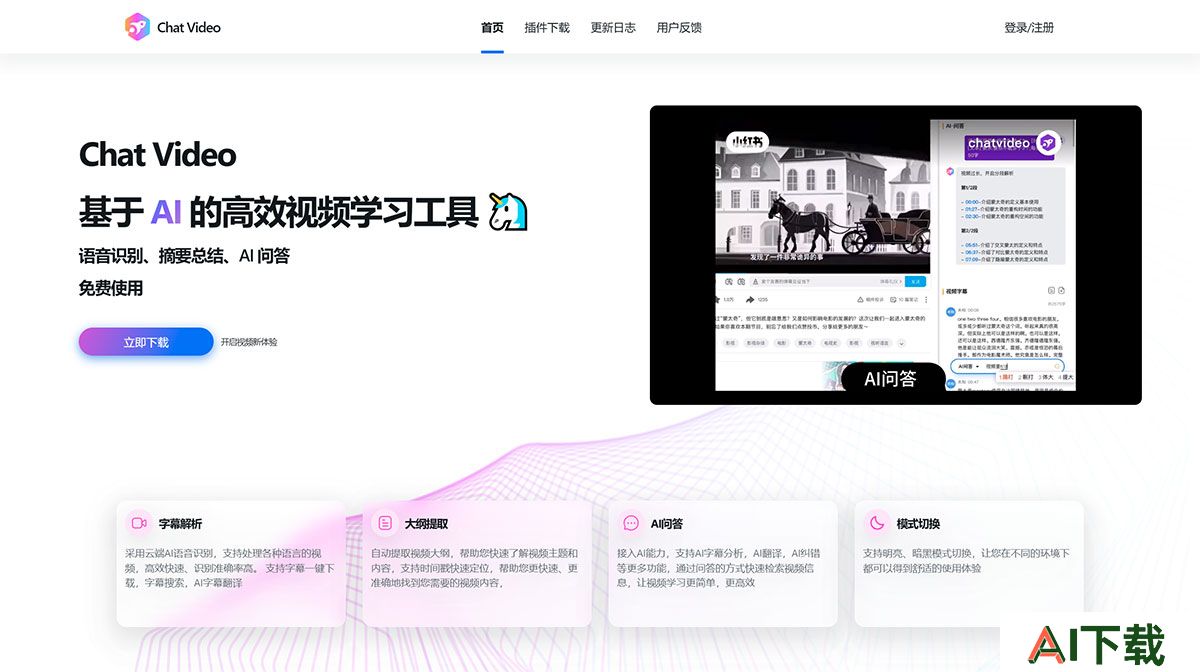The width and height of the screenshot is (1200, 672).
Task: Click the Chat Video brand name in header
Action: [x=189, y=27]
